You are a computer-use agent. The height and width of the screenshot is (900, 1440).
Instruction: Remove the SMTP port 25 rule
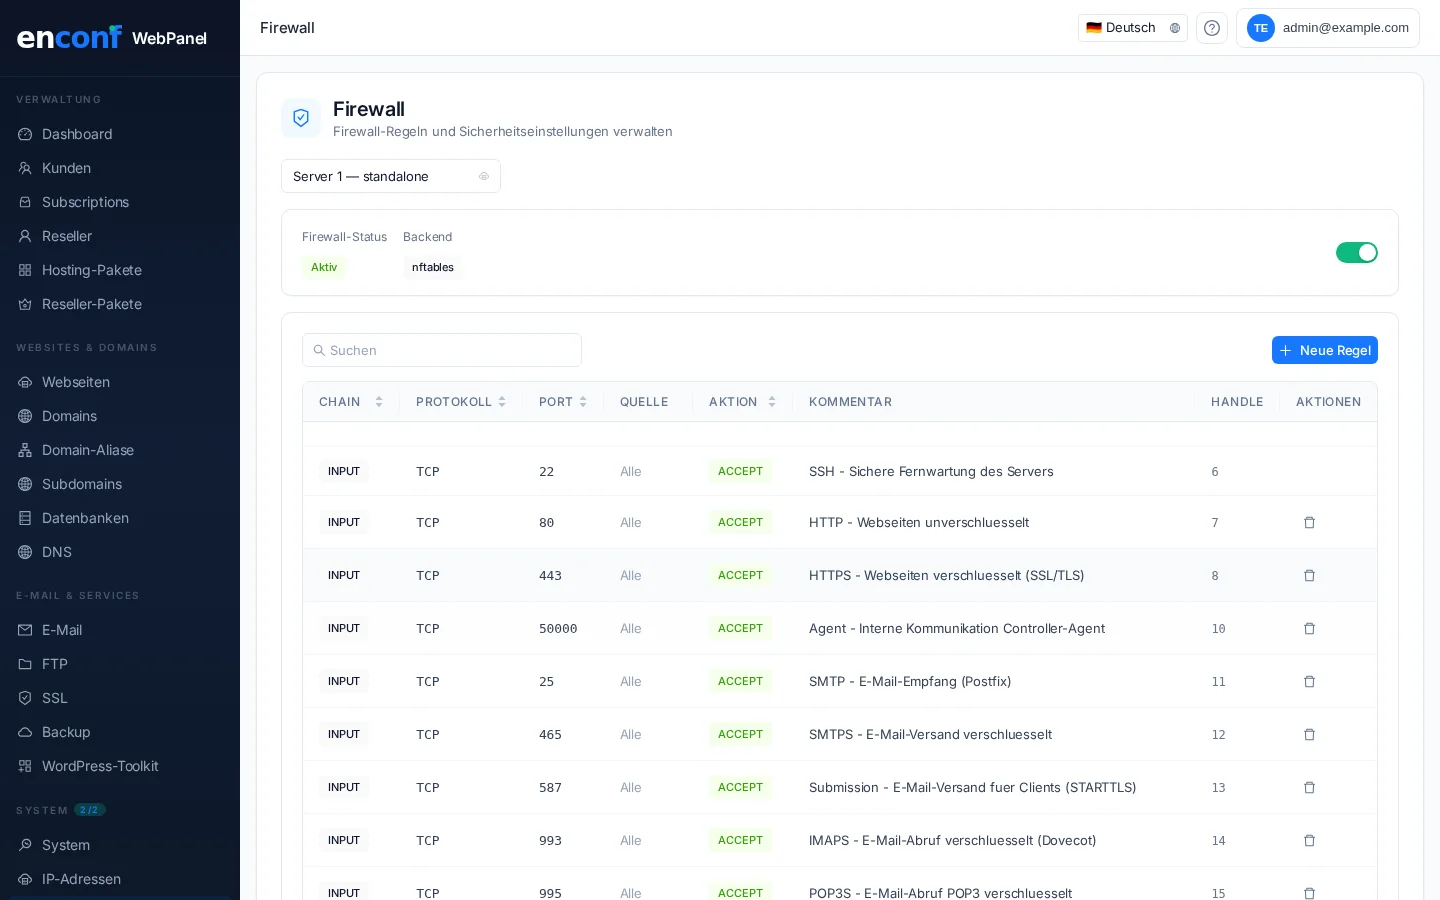point(1309,682)
